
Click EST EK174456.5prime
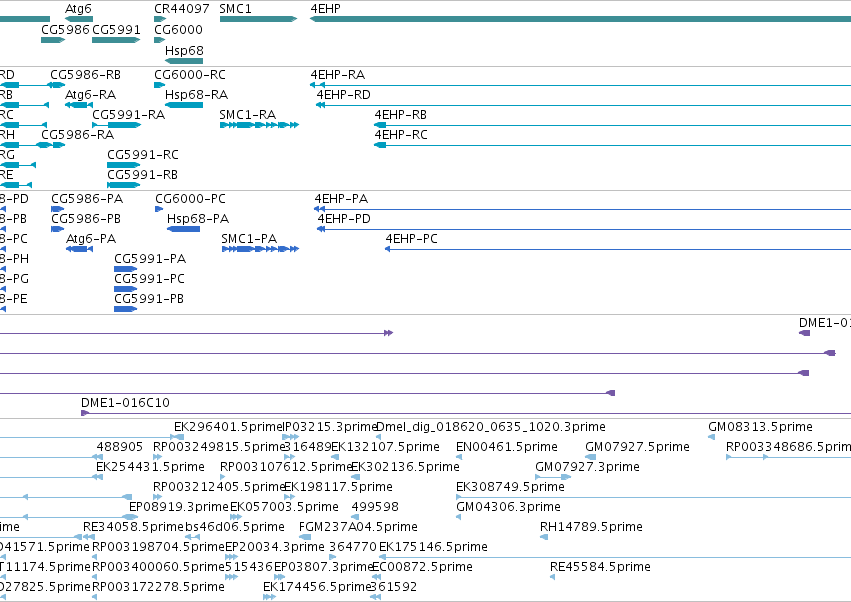click(x=316, y=587)
